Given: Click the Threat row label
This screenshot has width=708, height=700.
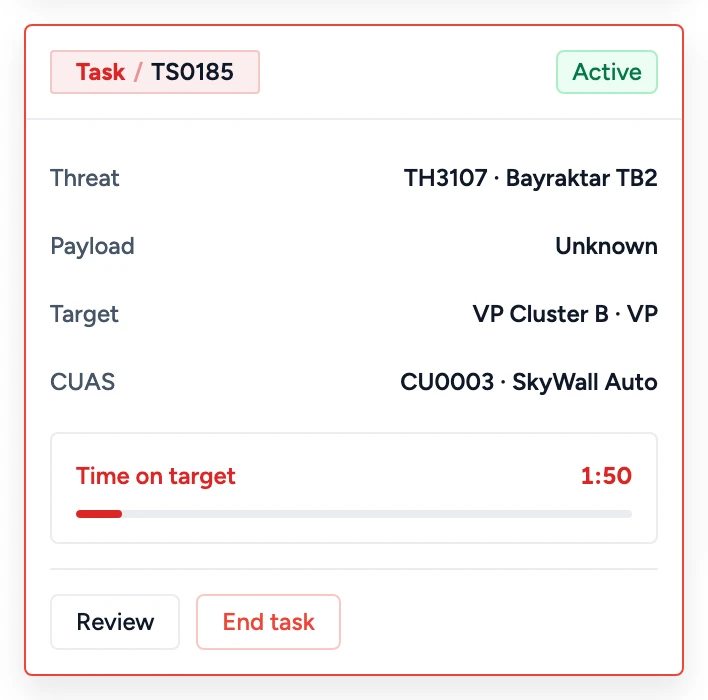Looking at the screenshot, I should point(84,178).
